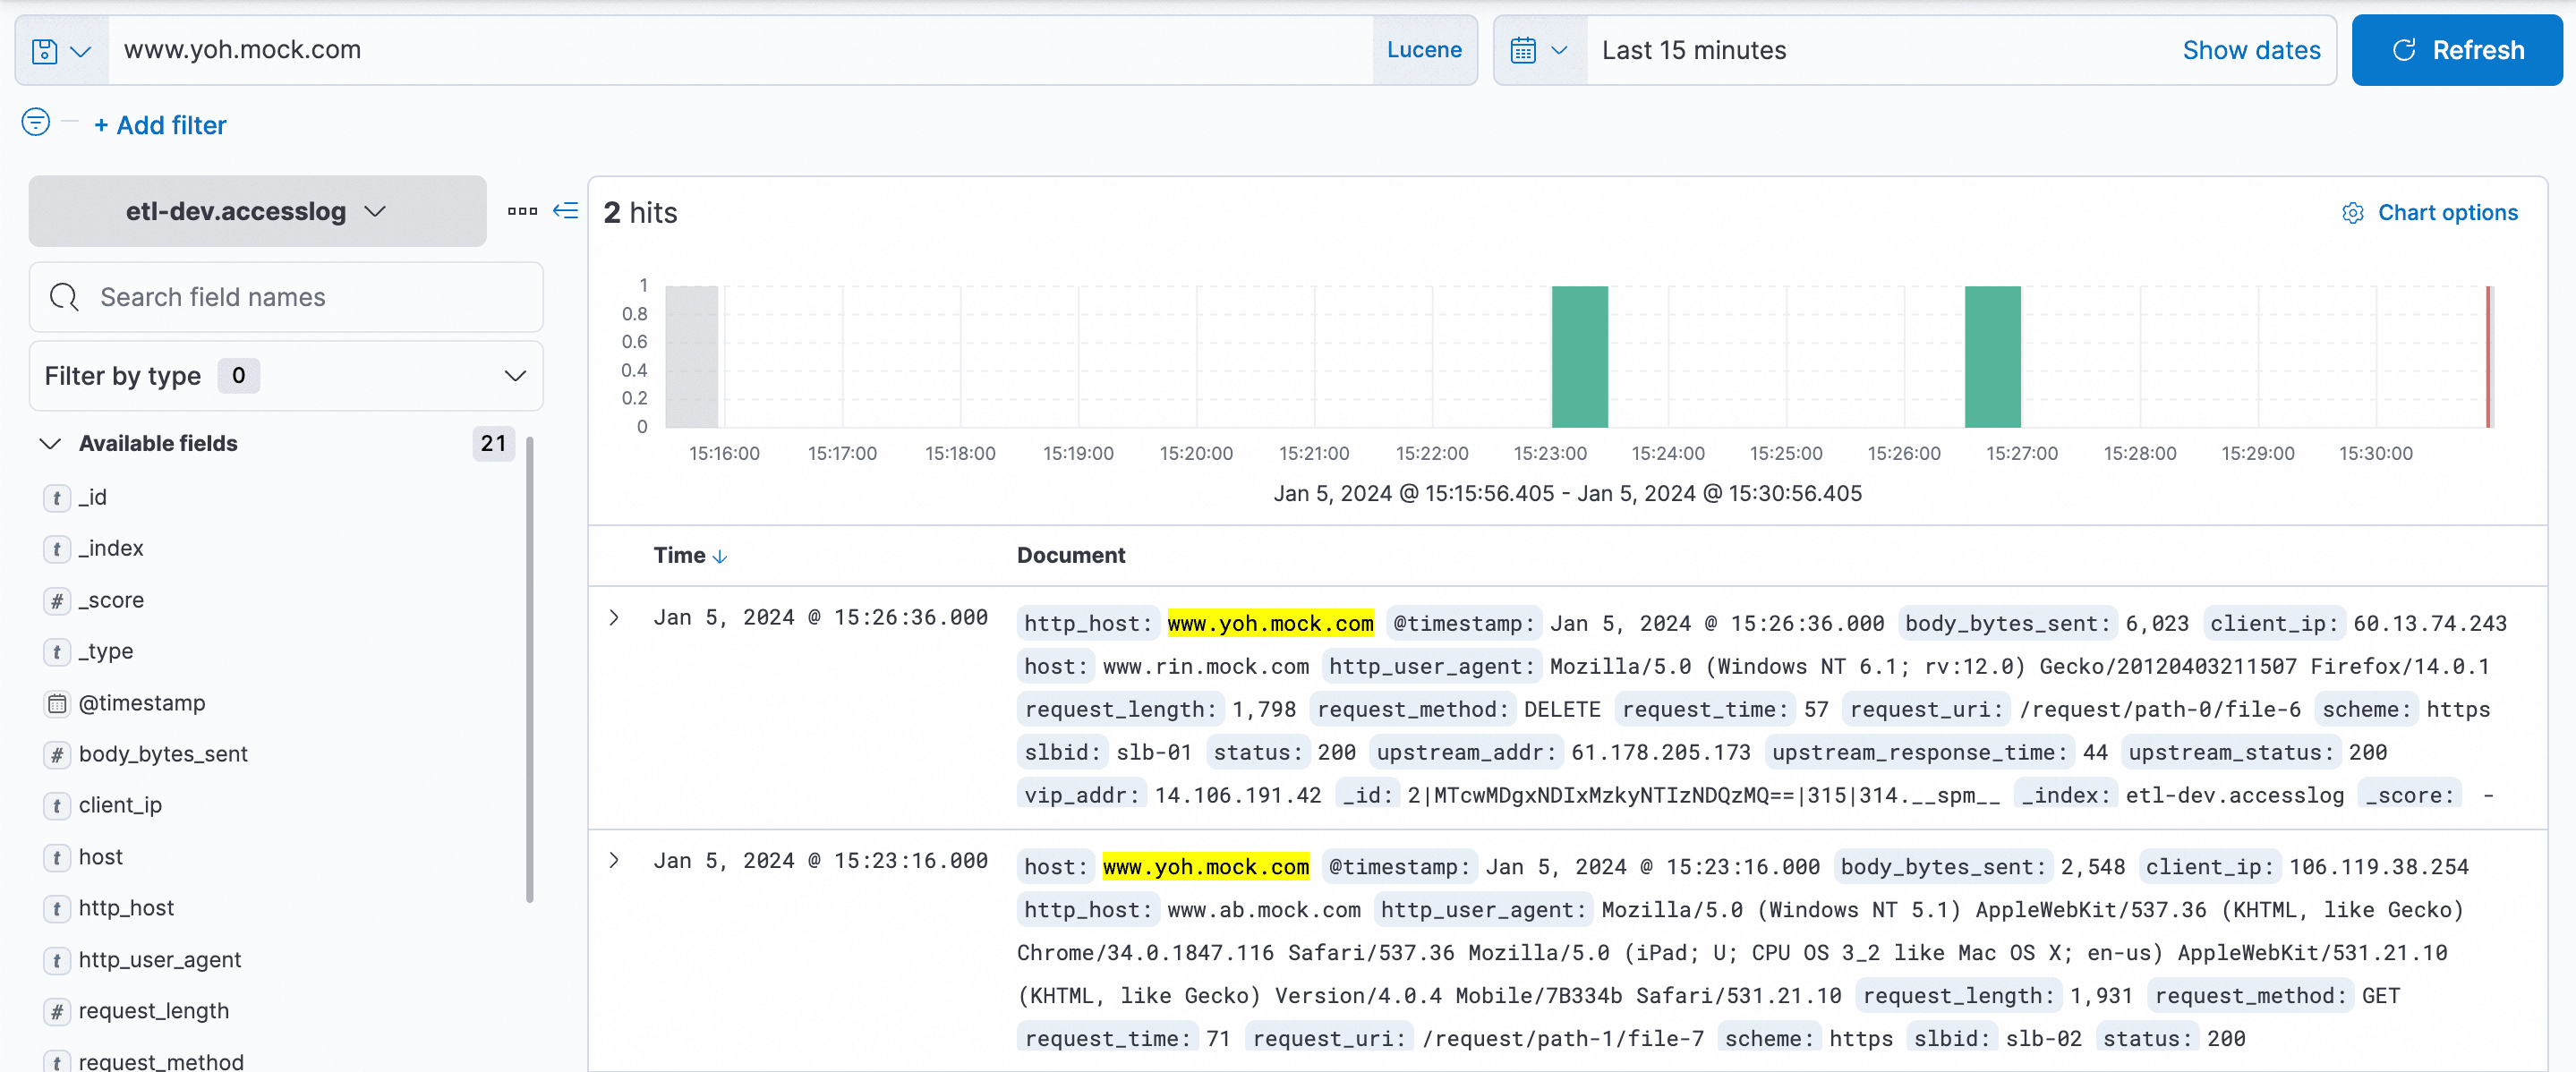The image size is (2576, 1072).
Task: Expand the 15:26:36 document row
Action: point(614,618)
